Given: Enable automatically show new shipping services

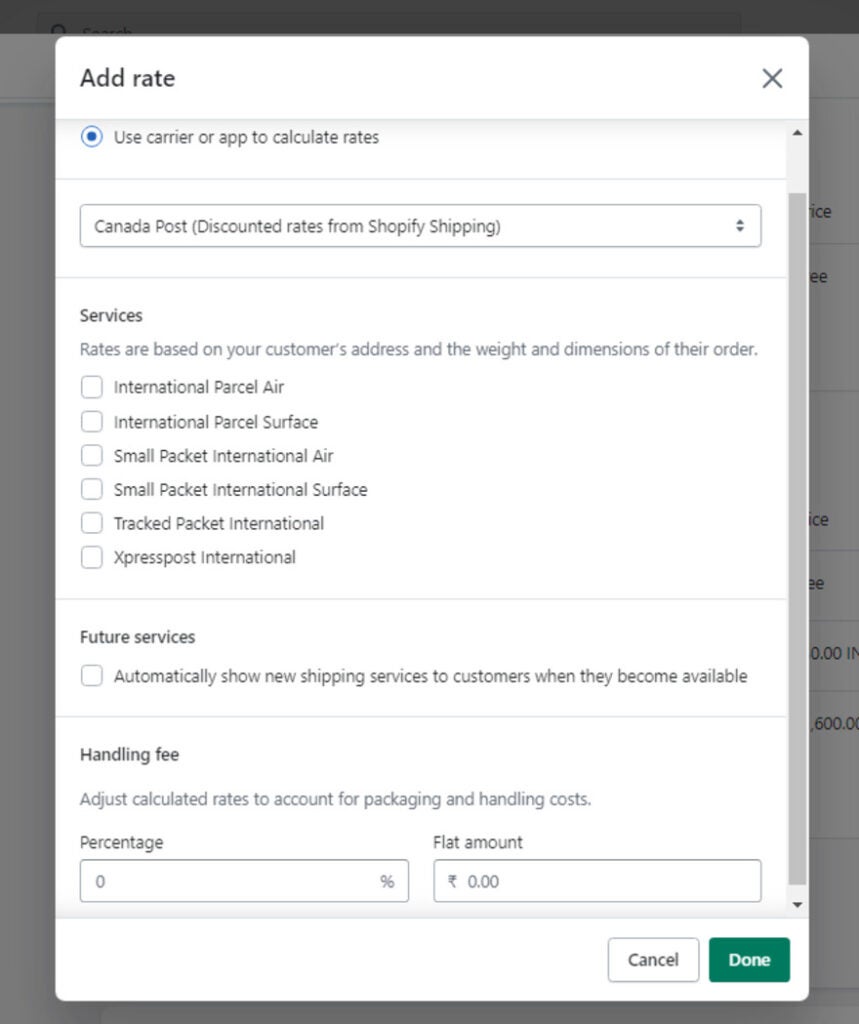Looking at the screenshot, I should point(91,675).
